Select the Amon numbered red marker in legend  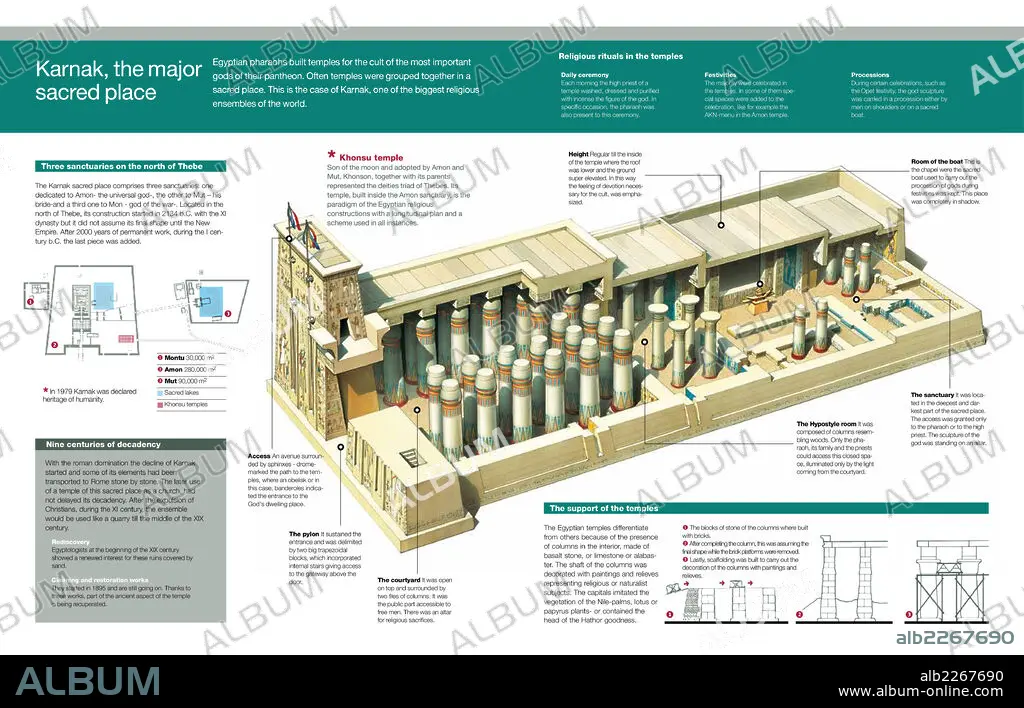pyautogui.click(x=160, y=370)
